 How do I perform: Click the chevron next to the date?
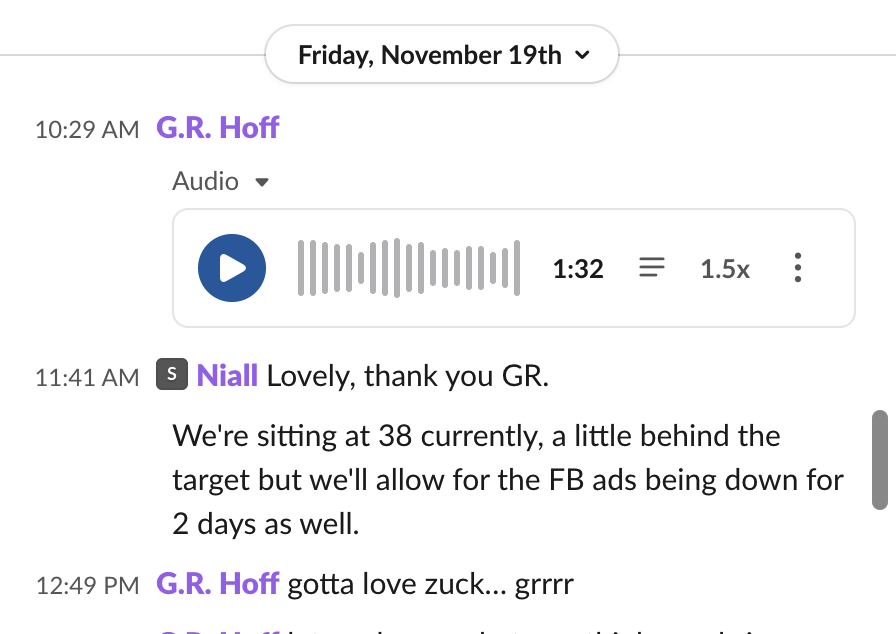coord(583,55)
